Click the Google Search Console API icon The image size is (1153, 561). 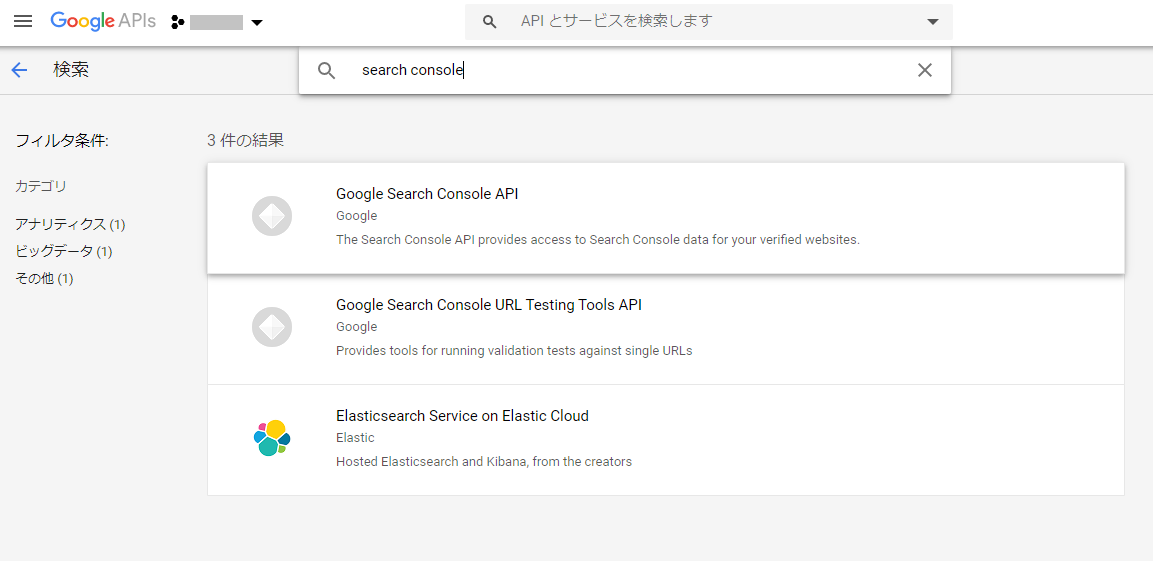[272, 217]
